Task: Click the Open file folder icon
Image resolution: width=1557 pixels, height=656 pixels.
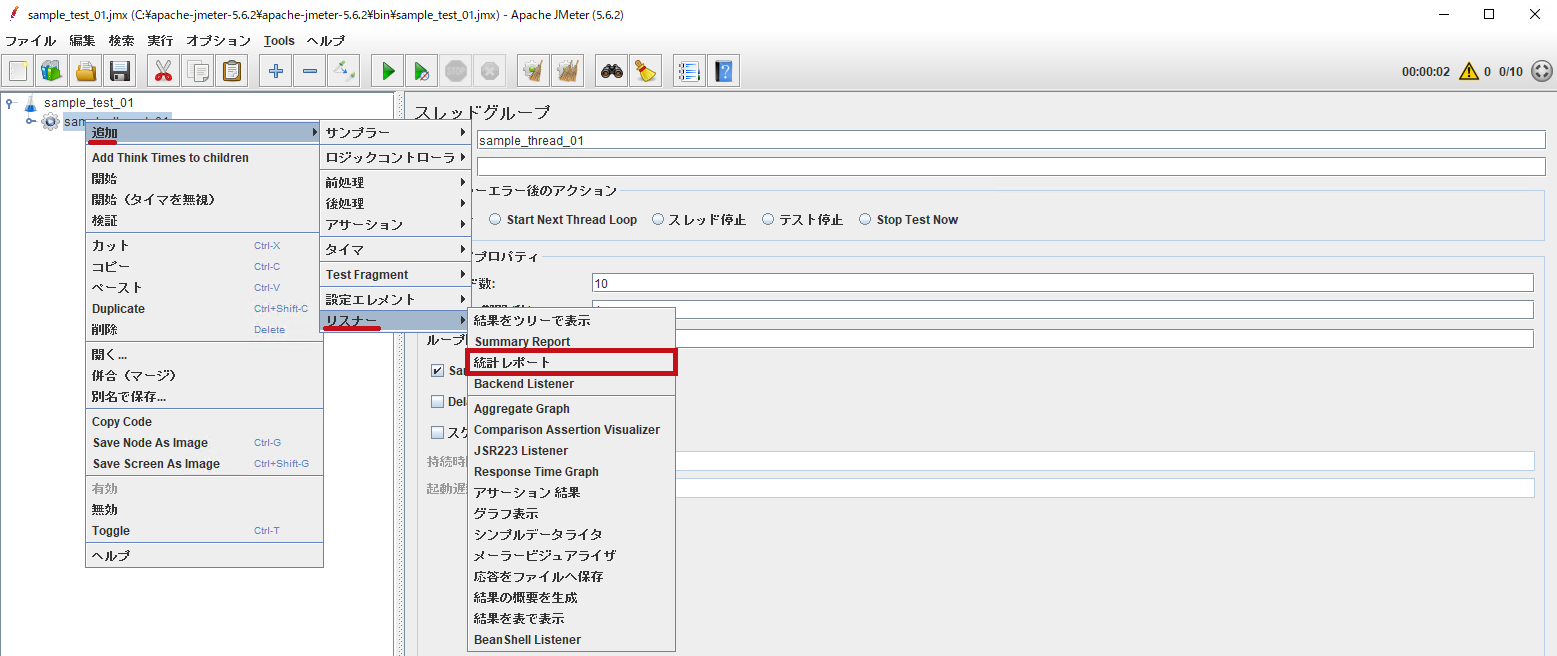Action: pyautogui.click(x=86, y=71)
